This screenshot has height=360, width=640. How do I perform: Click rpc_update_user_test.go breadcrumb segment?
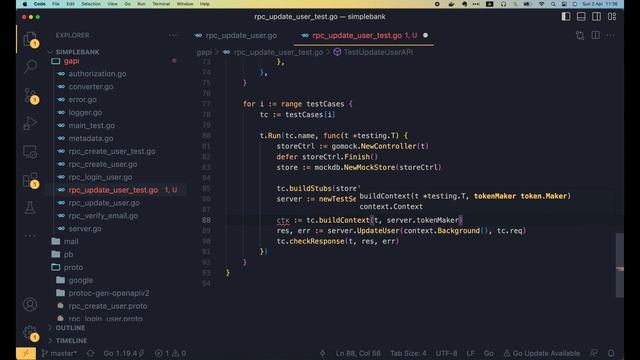[273, 52]
